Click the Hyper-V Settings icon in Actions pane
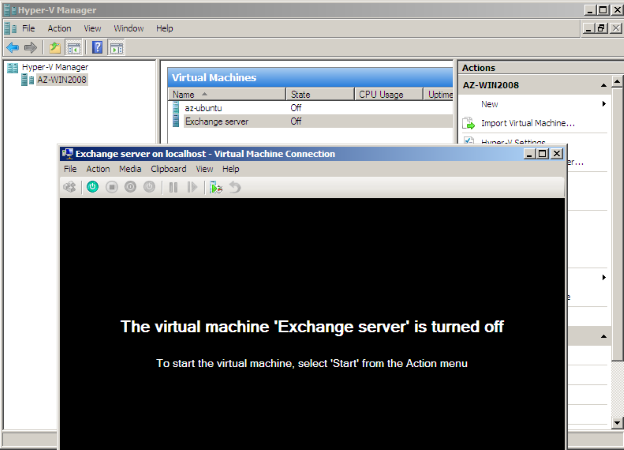Image resolution: width=624 pixels, height=450 pixels. (469, 140)
